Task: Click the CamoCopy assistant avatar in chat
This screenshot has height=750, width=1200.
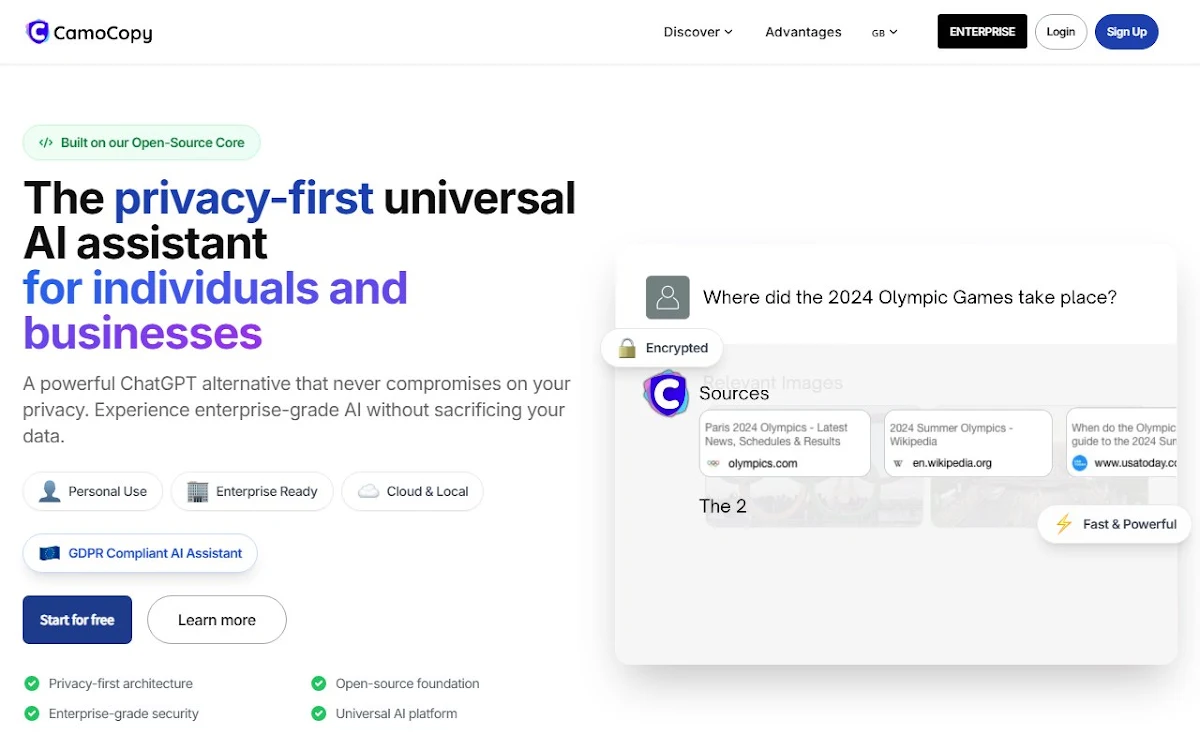Action: coord(666,393)
